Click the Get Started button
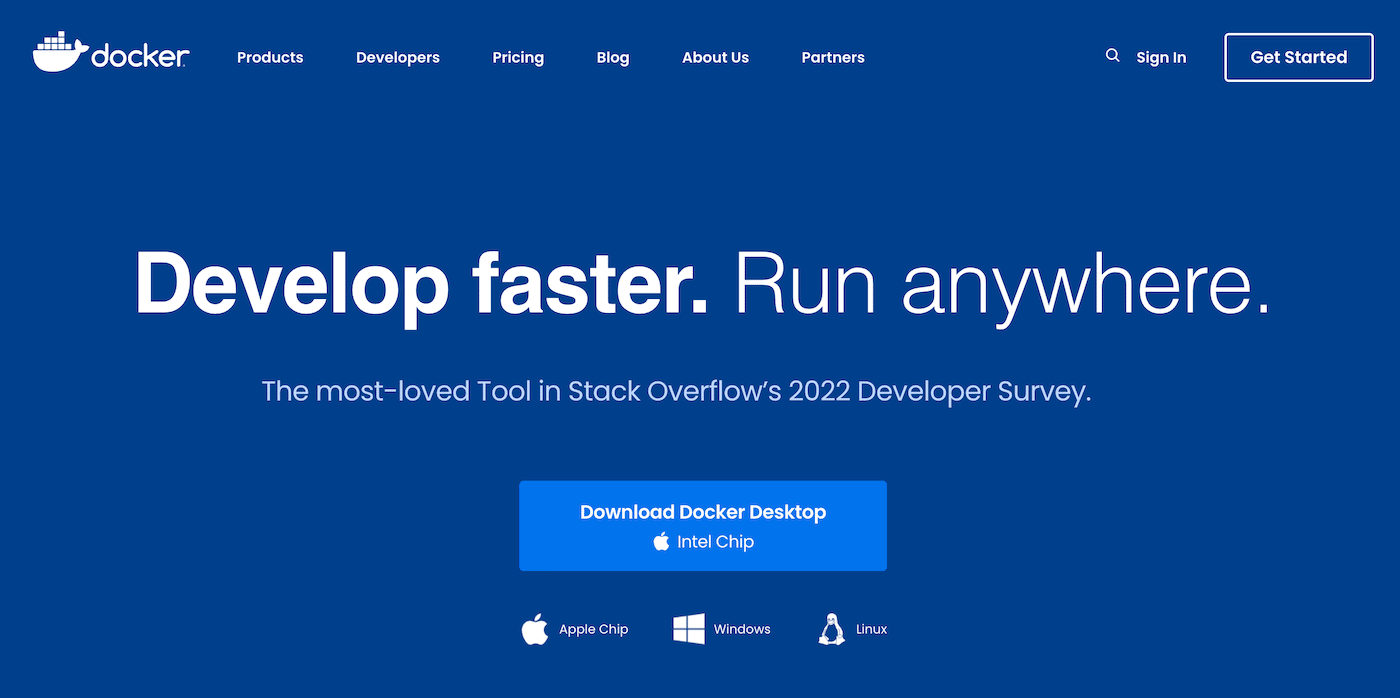 tap(1298, 57)
